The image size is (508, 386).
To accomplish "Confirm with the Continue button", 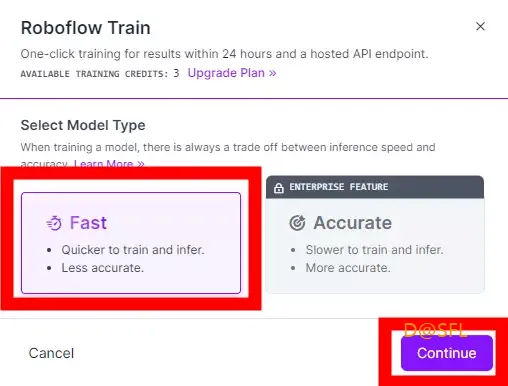I will coord(447,353).
